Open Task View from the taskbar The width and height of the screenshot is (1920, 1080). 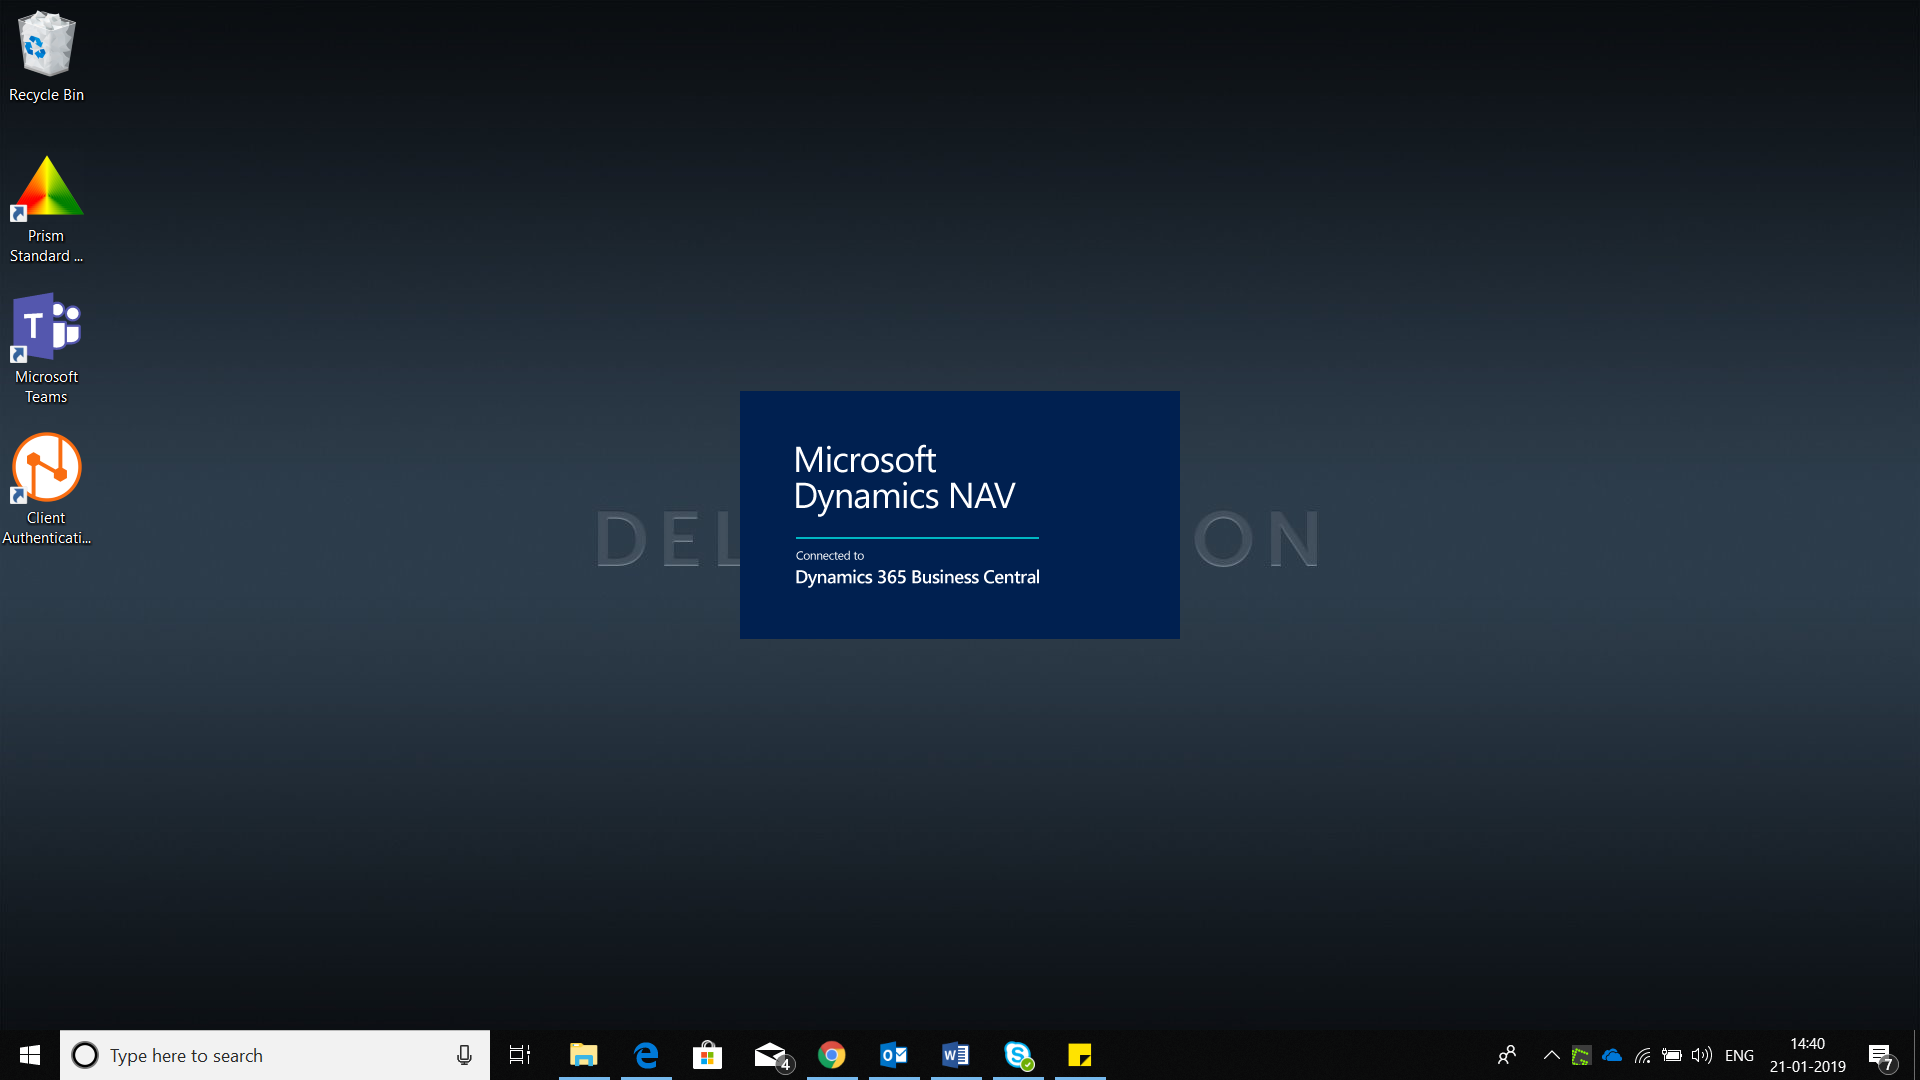coord(520,1055)
